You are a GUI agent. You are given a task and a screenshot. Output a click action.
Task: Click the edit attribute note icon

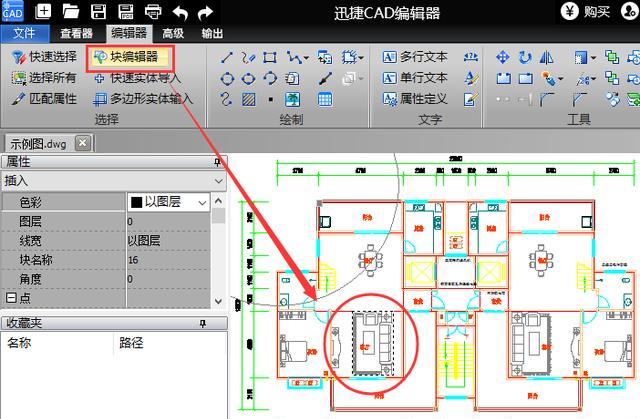coord(471,99)
